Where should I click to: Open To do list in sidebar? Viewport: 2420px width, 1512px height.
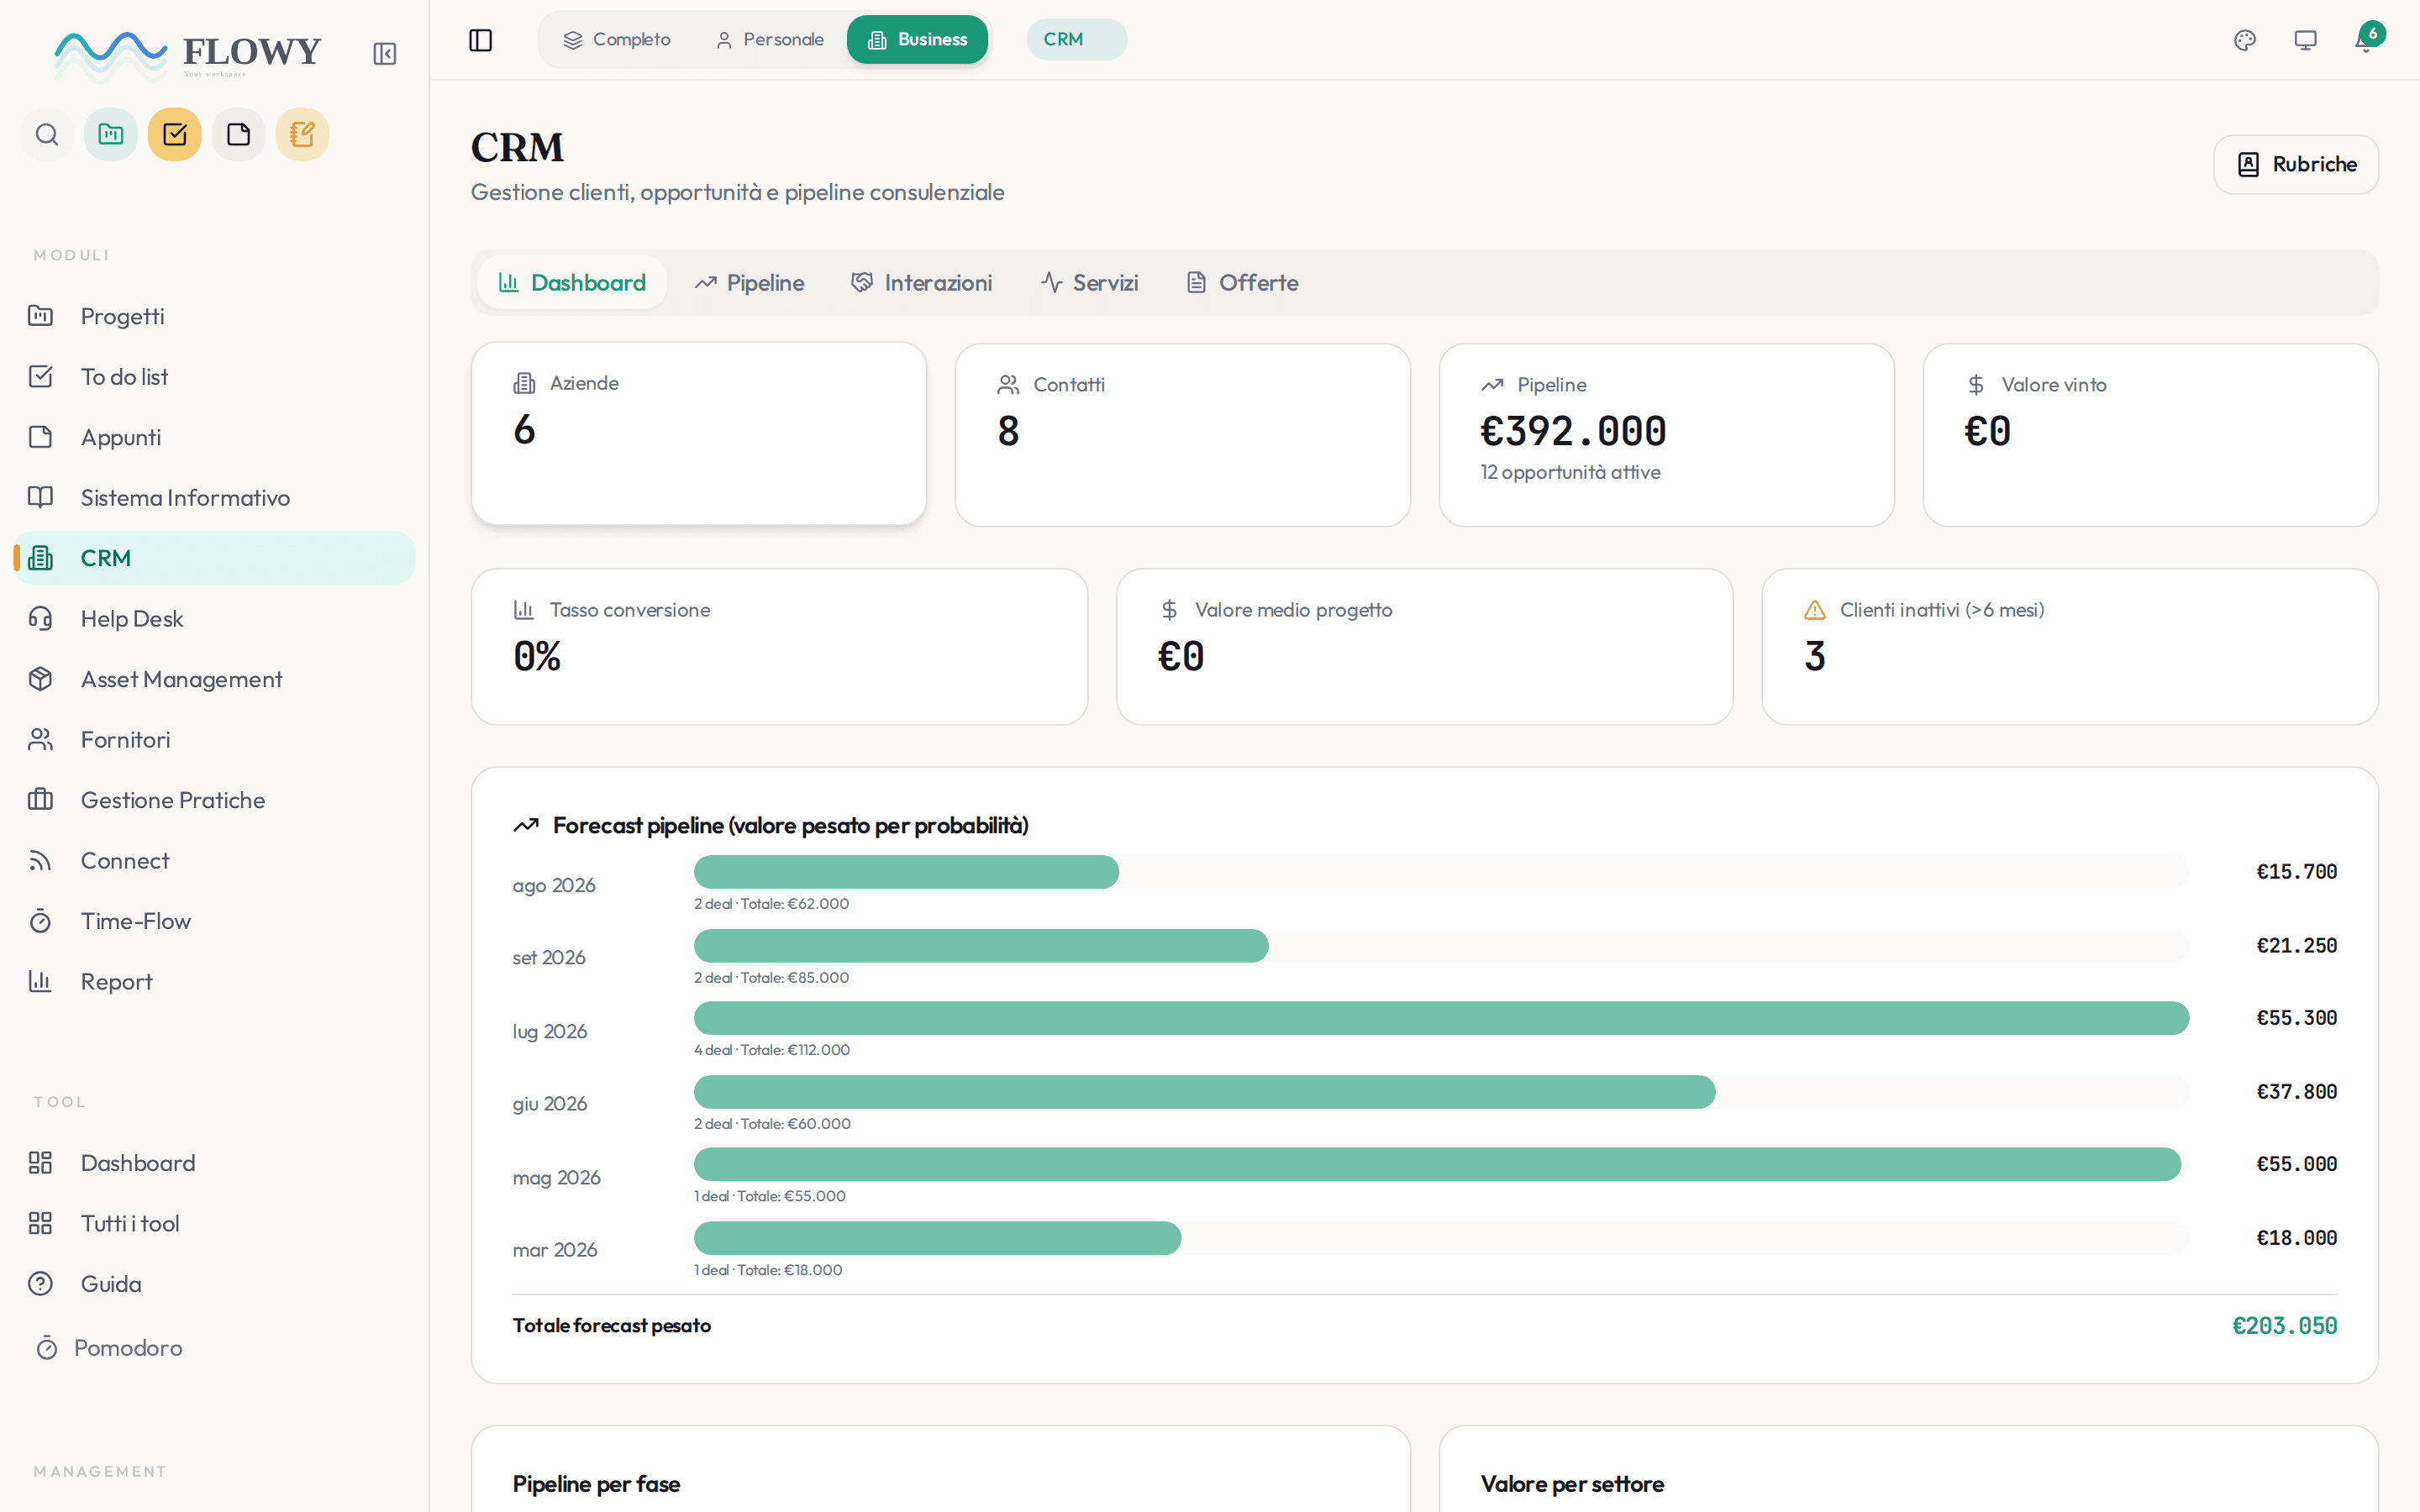(214, 377)
